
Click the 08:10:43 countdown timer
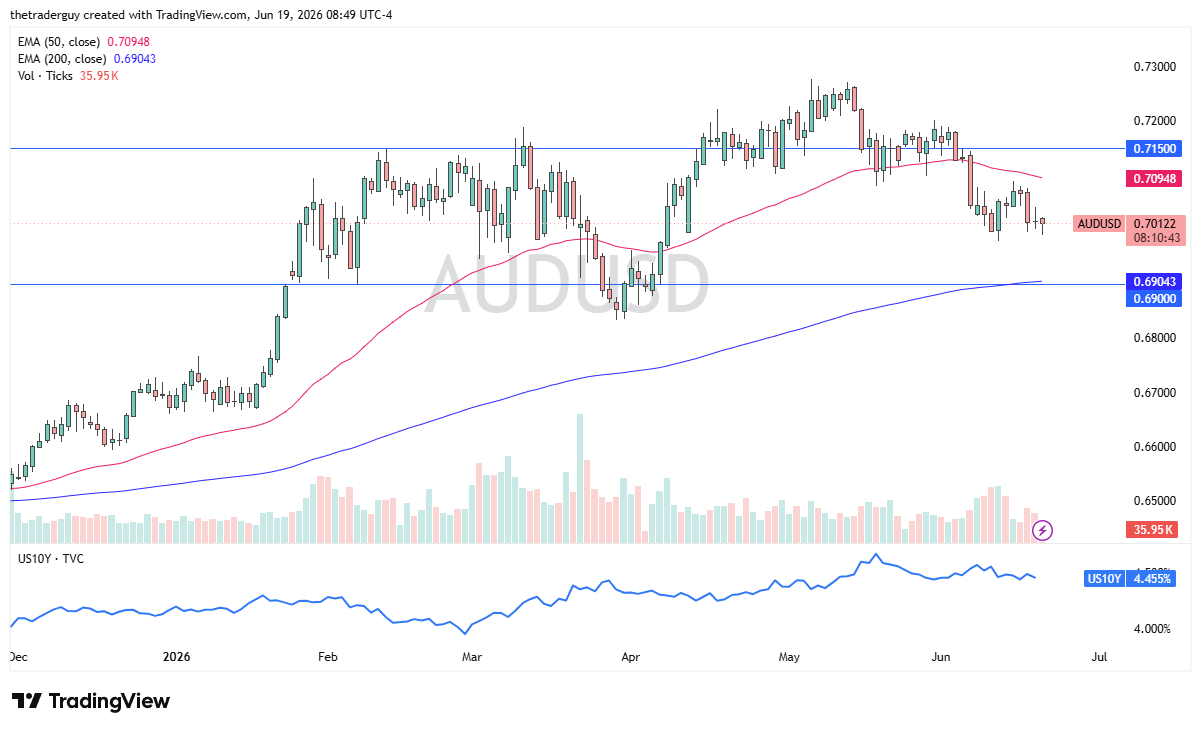pos(1156,239)
